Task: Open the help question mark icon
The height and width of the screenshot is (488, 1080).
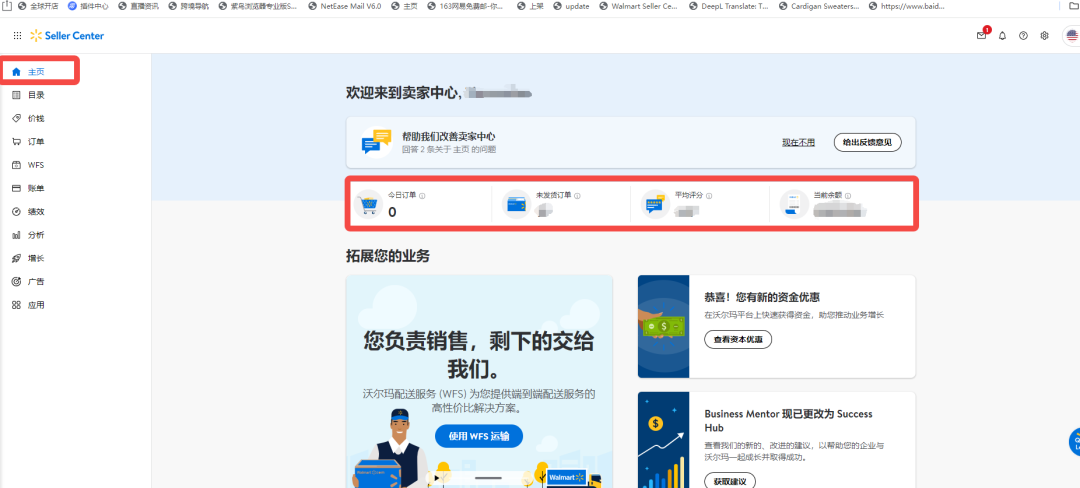Action: [1024, 36]
